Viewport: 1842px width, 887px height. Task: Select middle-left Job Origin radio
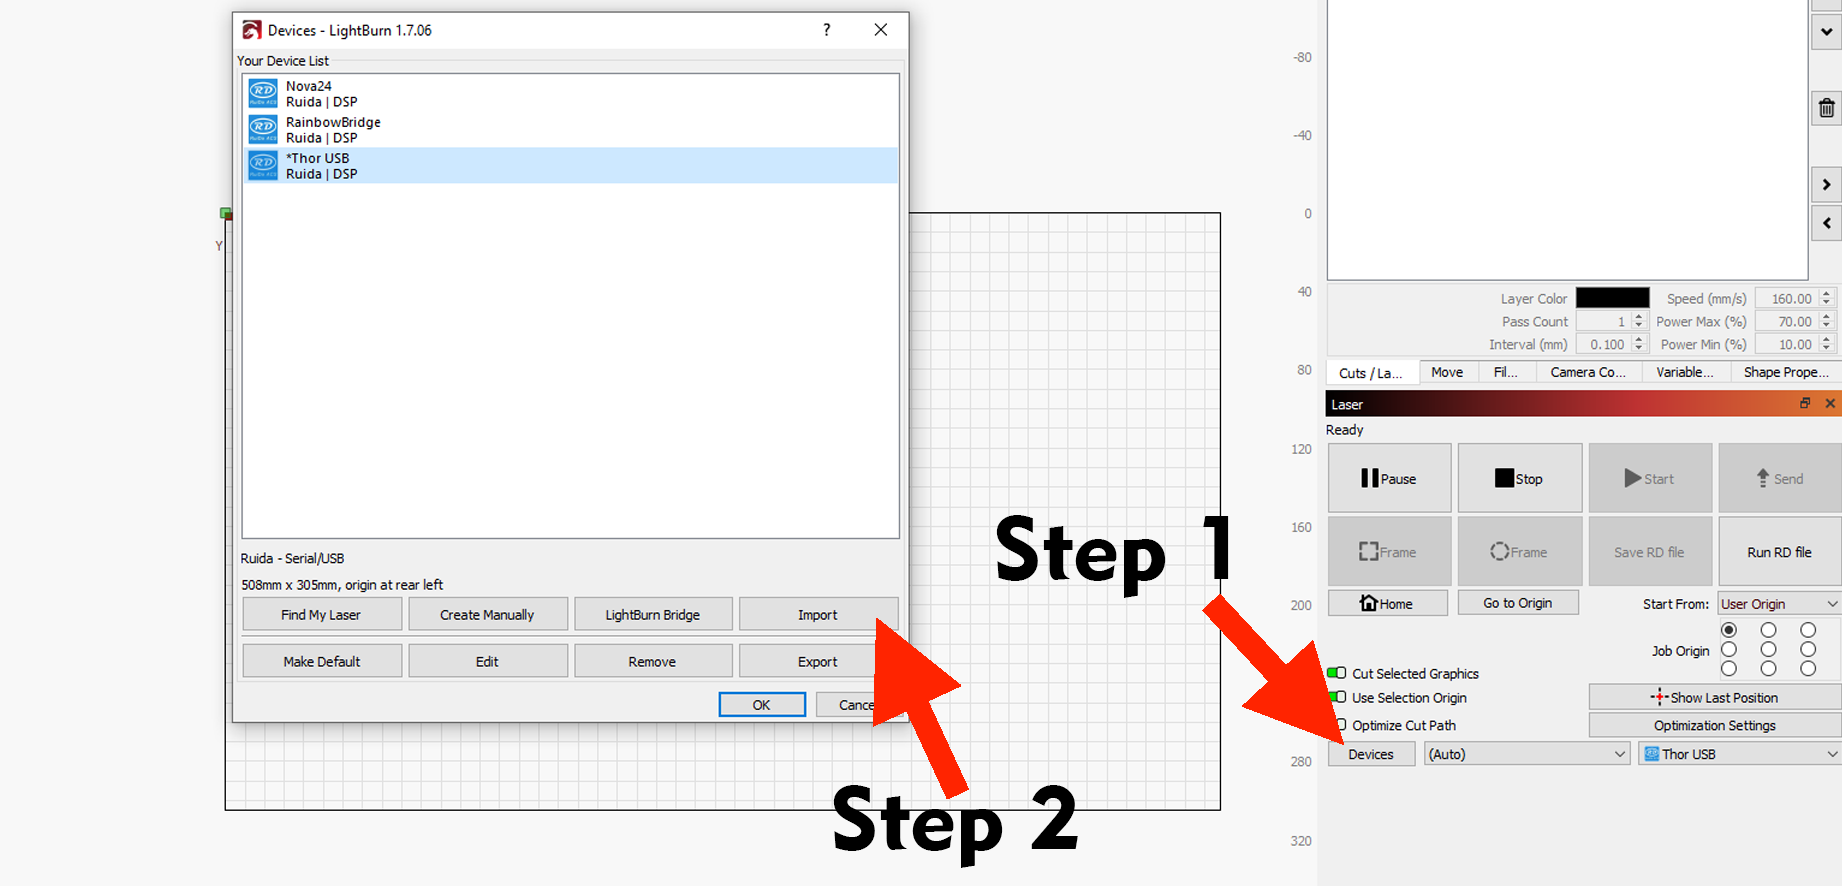(x=1729, y=649)
